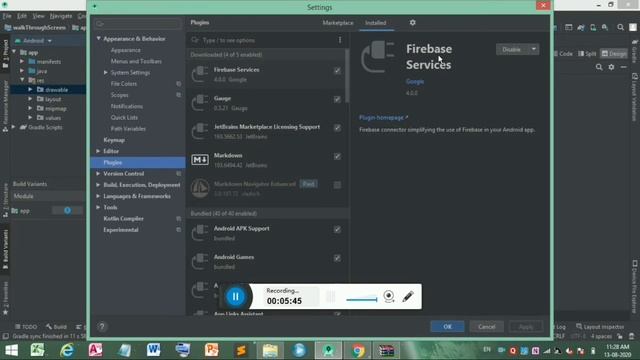Open Microsoft Access from taskbar

coord(96,350)
